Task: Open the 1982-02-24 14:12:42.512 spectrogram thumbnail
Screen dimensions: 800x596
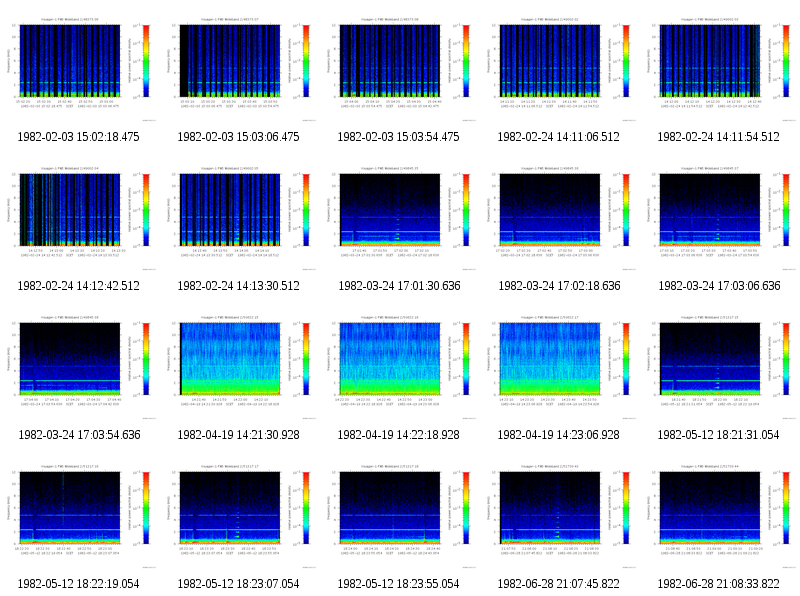Action: tap(79, 217)
